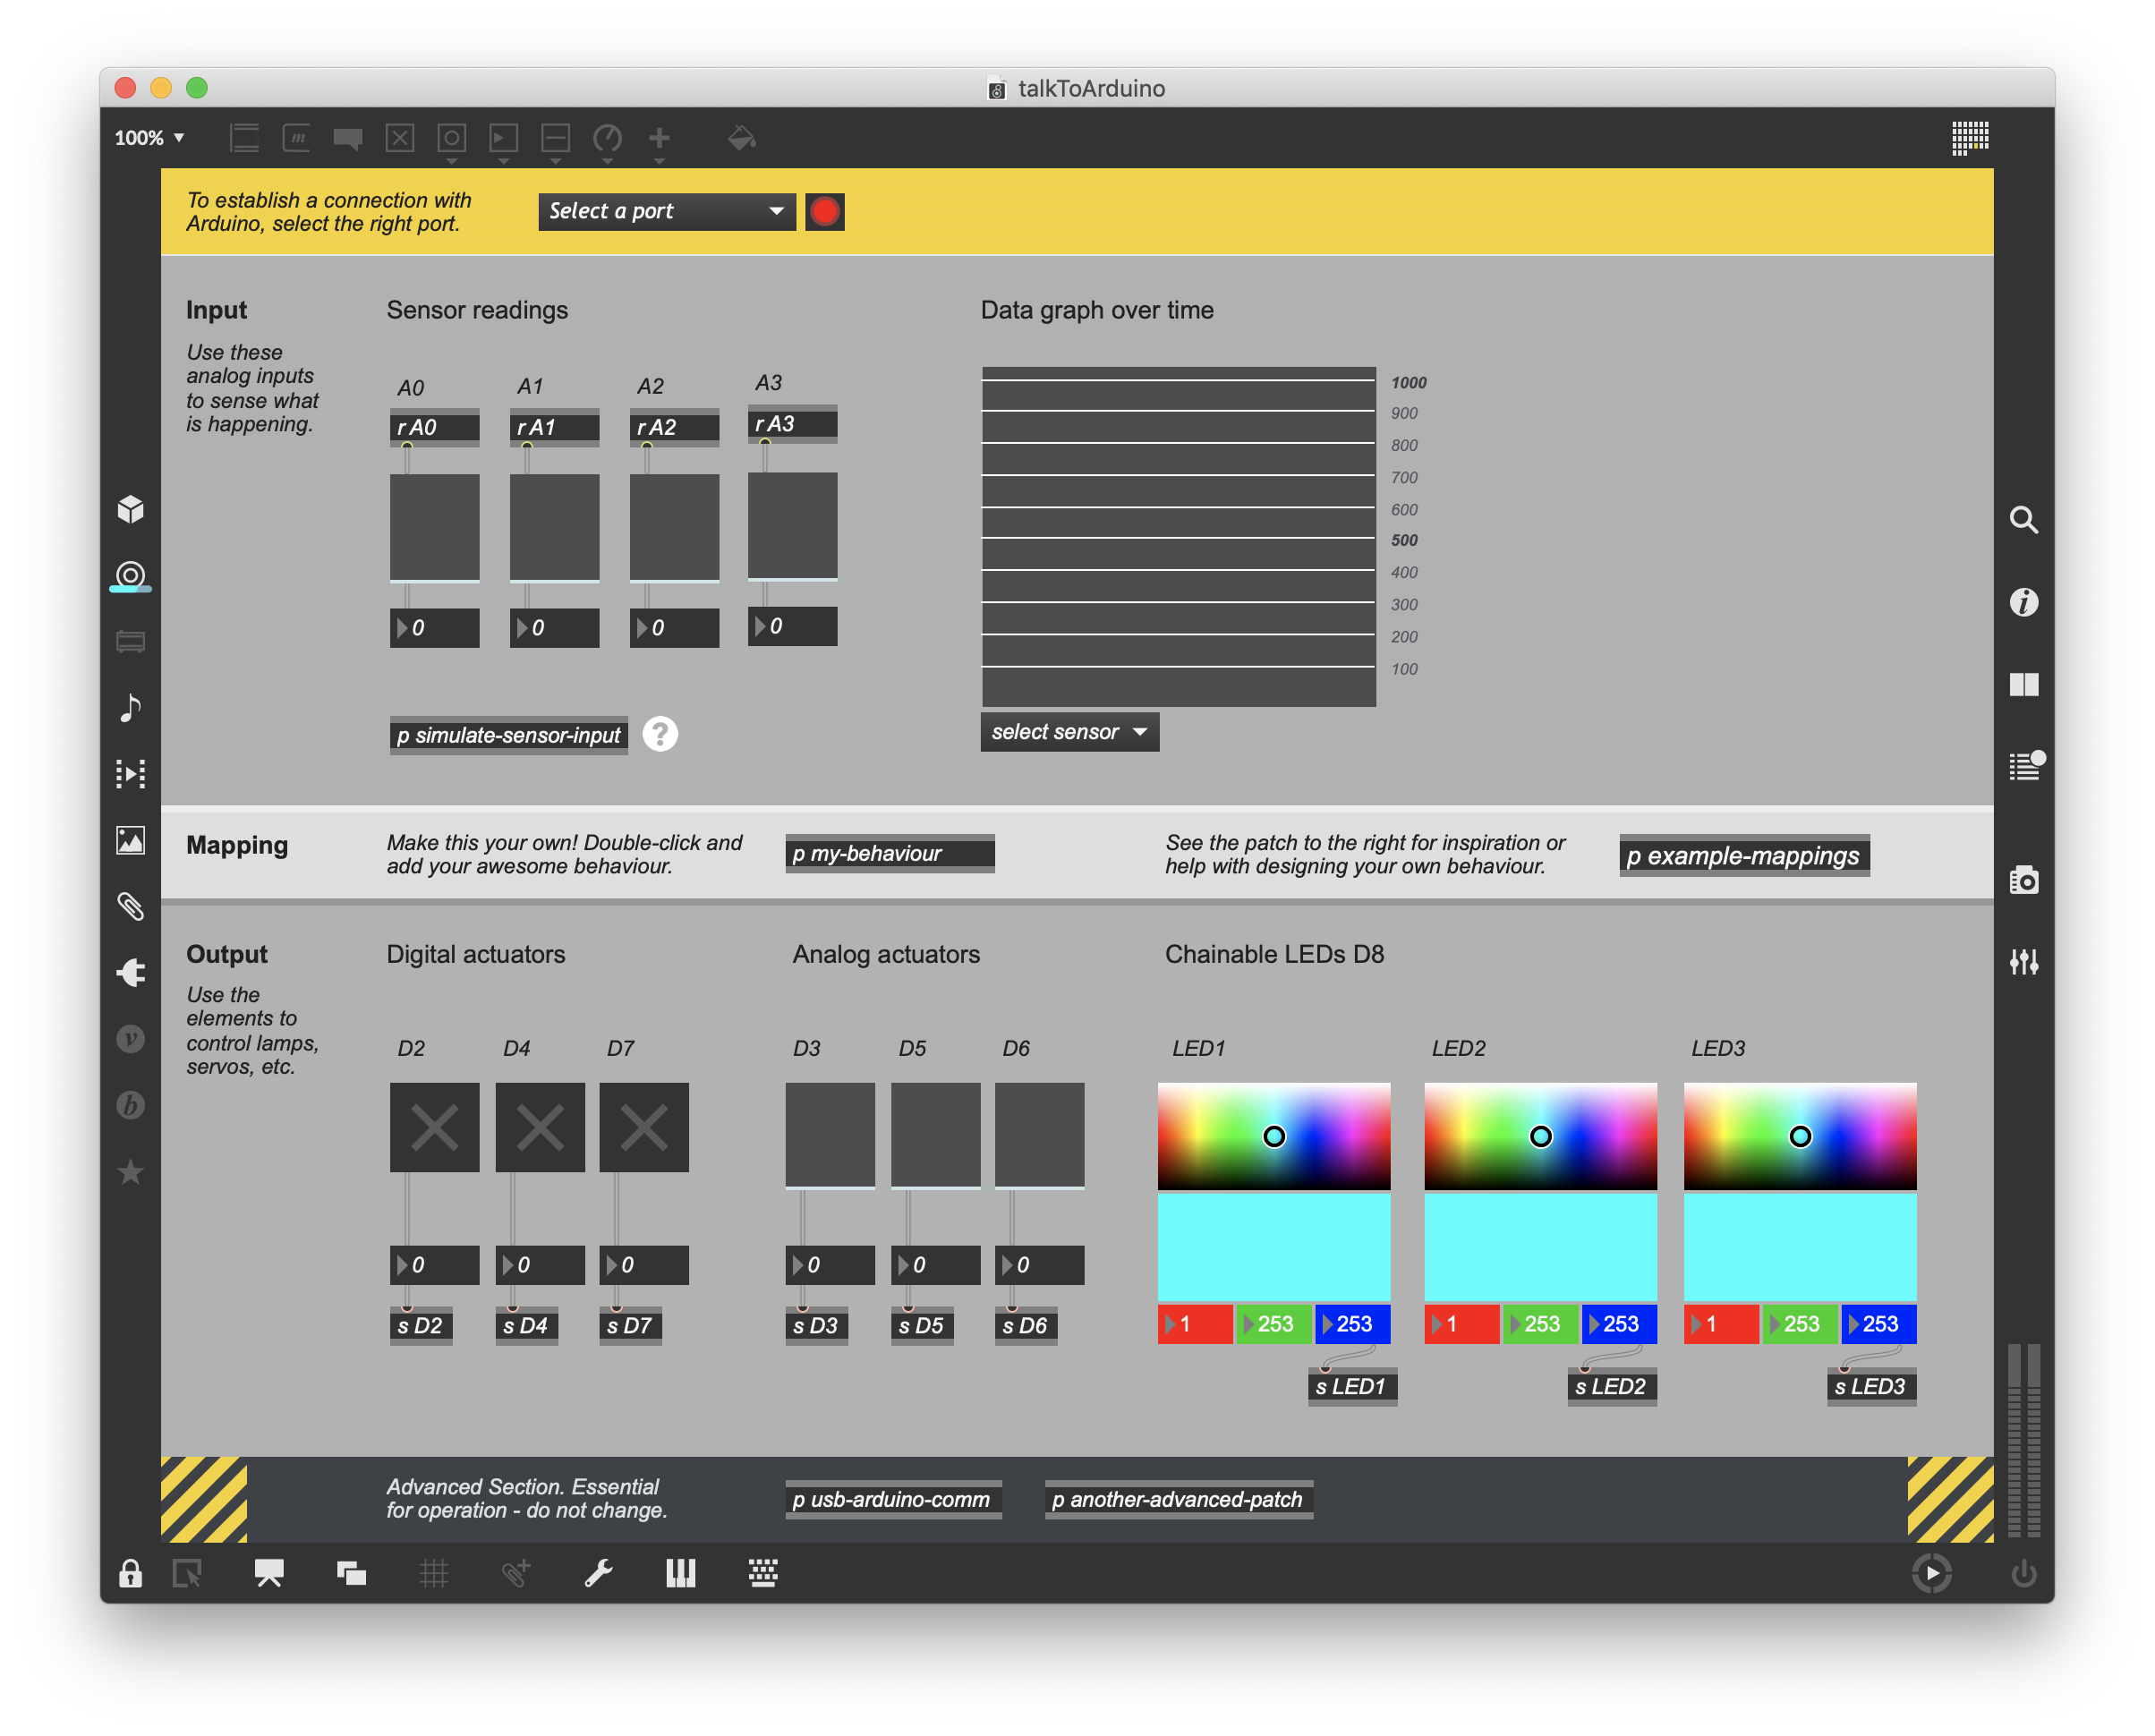Viewport: 2155px width, 1736px height.
Task: Open the Max Console icon
Action: click(x=2024, y=768)
